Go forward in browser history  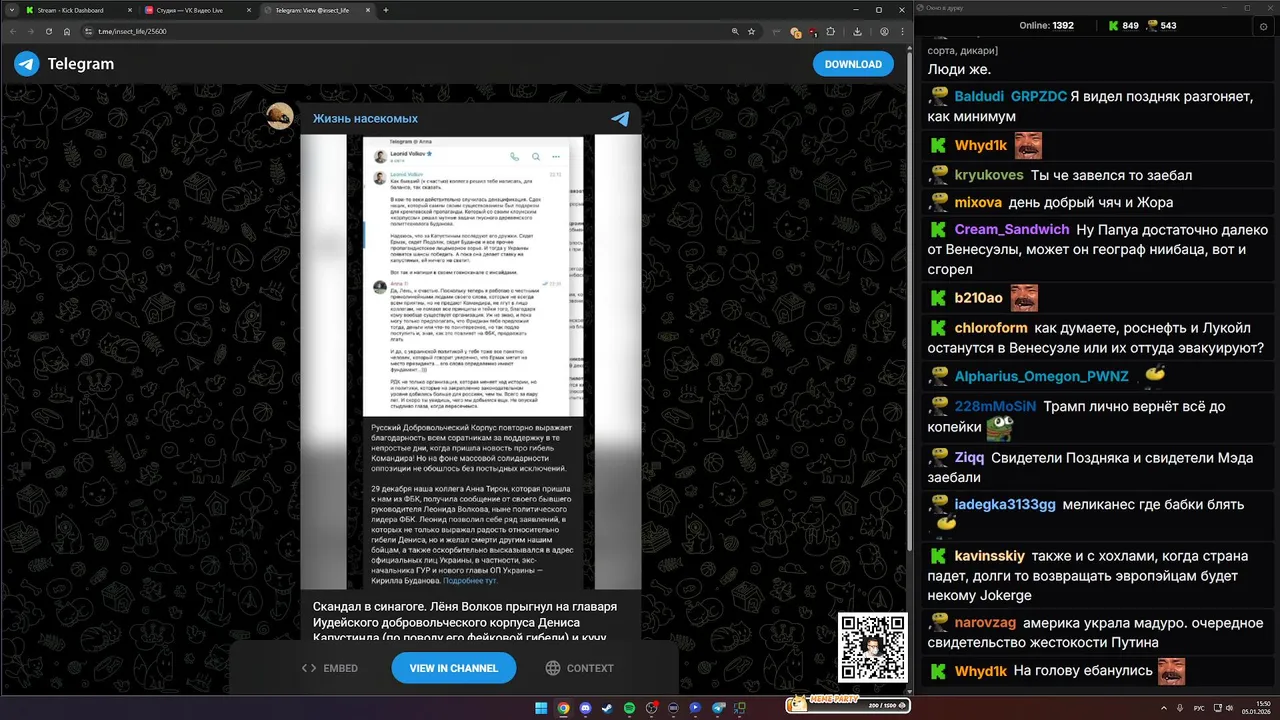(30, 32)
